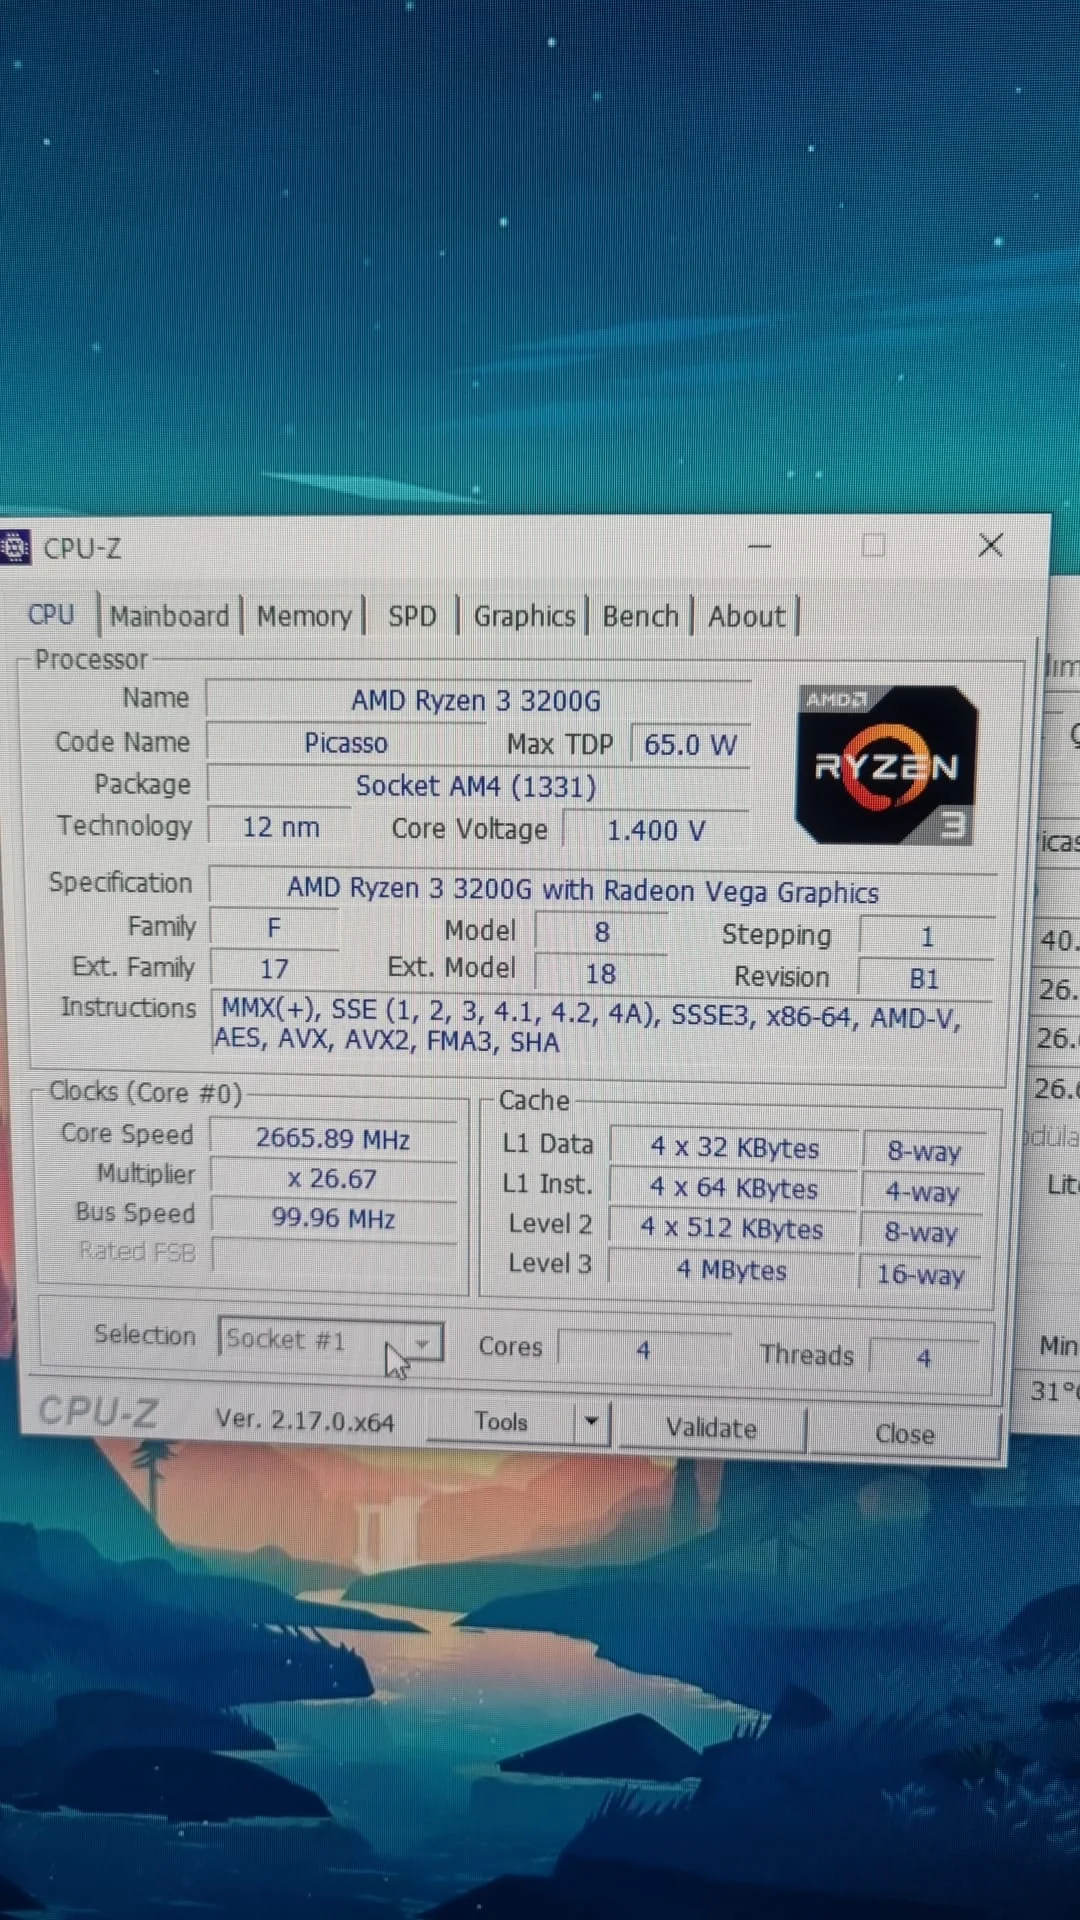Image resolution: width=1080 pixels, height=1920 pixels.
Task: Click the Core Voltage value 1.400 V
Action: click(656, 830)
